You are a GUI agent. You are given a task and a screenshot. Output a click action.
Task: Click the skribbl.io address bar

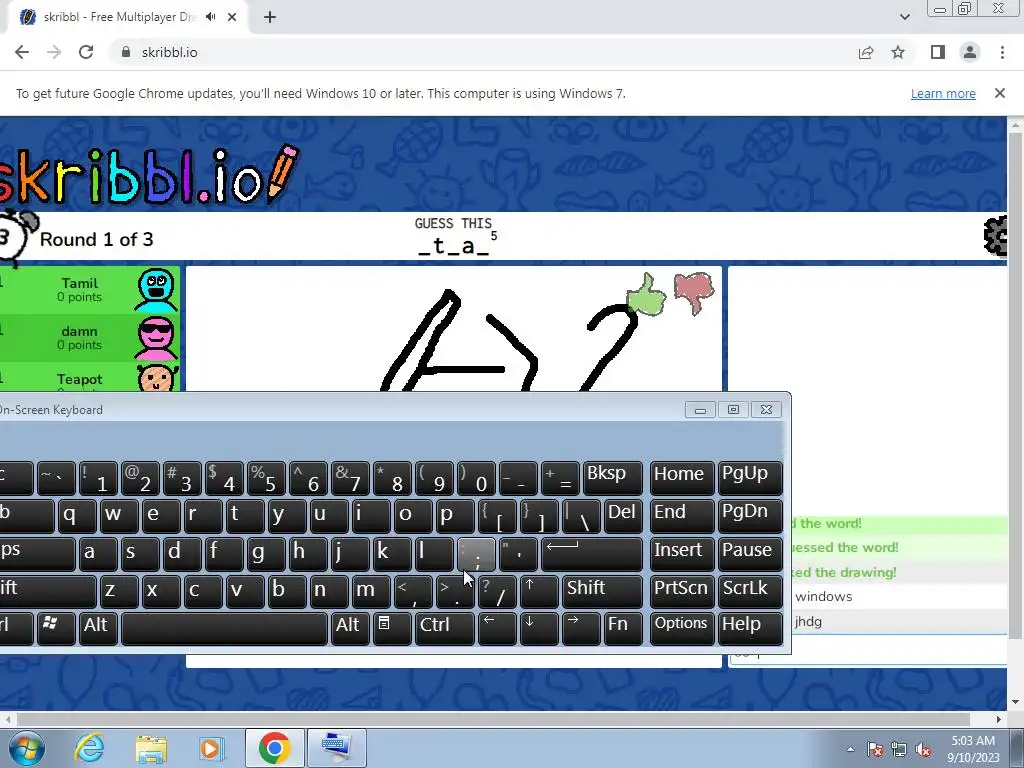[x=481, y=52]
